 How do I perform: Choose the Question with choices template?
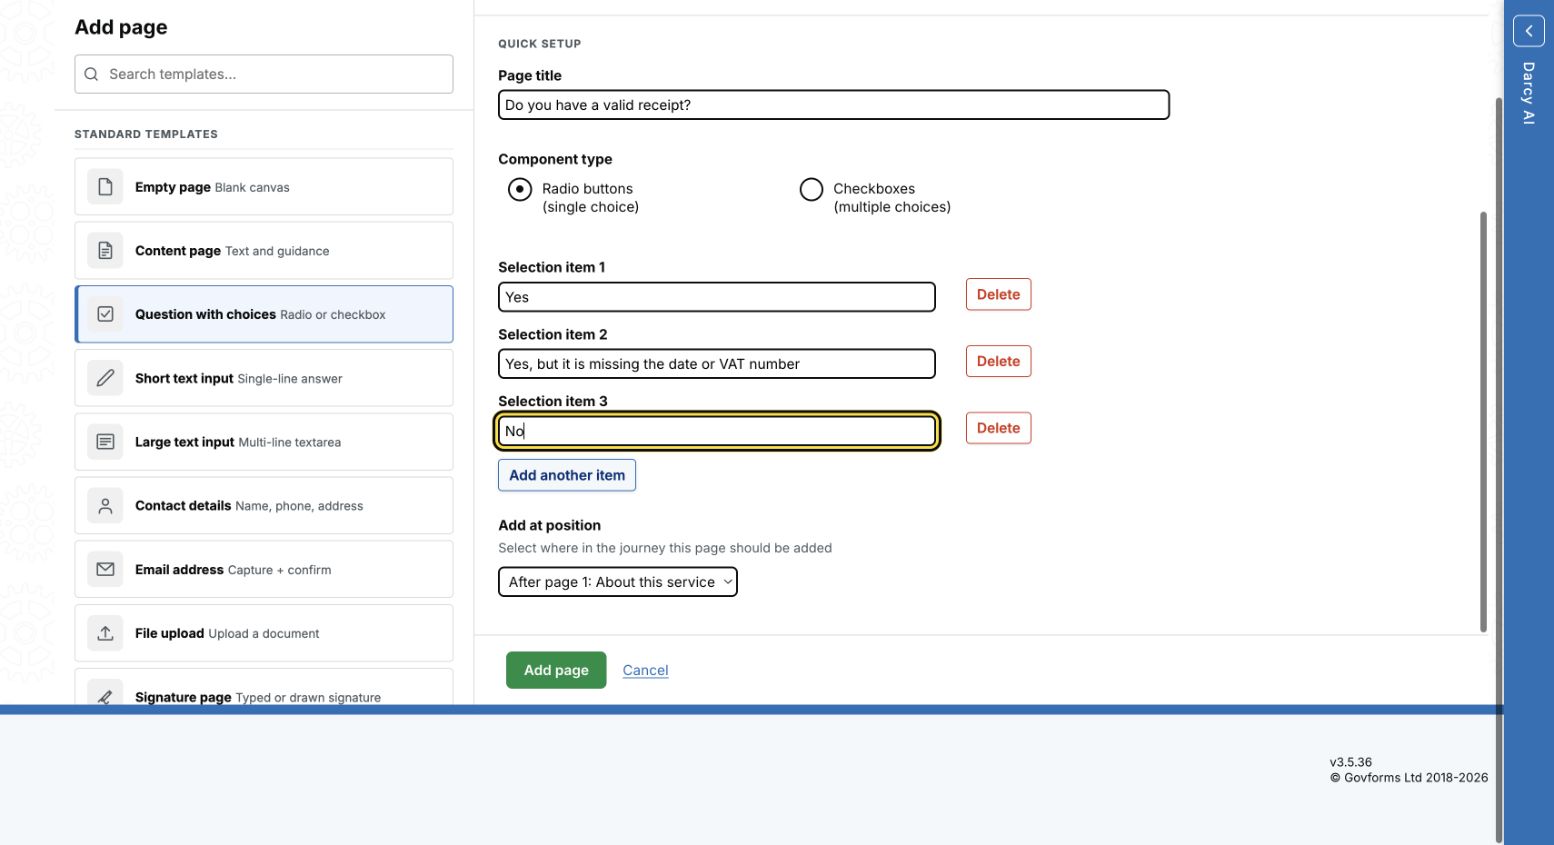click(264, 314)
